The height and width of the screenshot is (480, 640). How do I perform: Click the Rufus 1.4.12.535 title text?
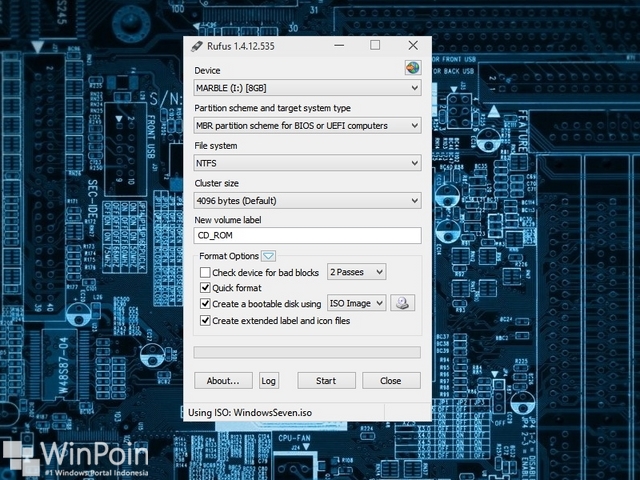coord(241,46)
